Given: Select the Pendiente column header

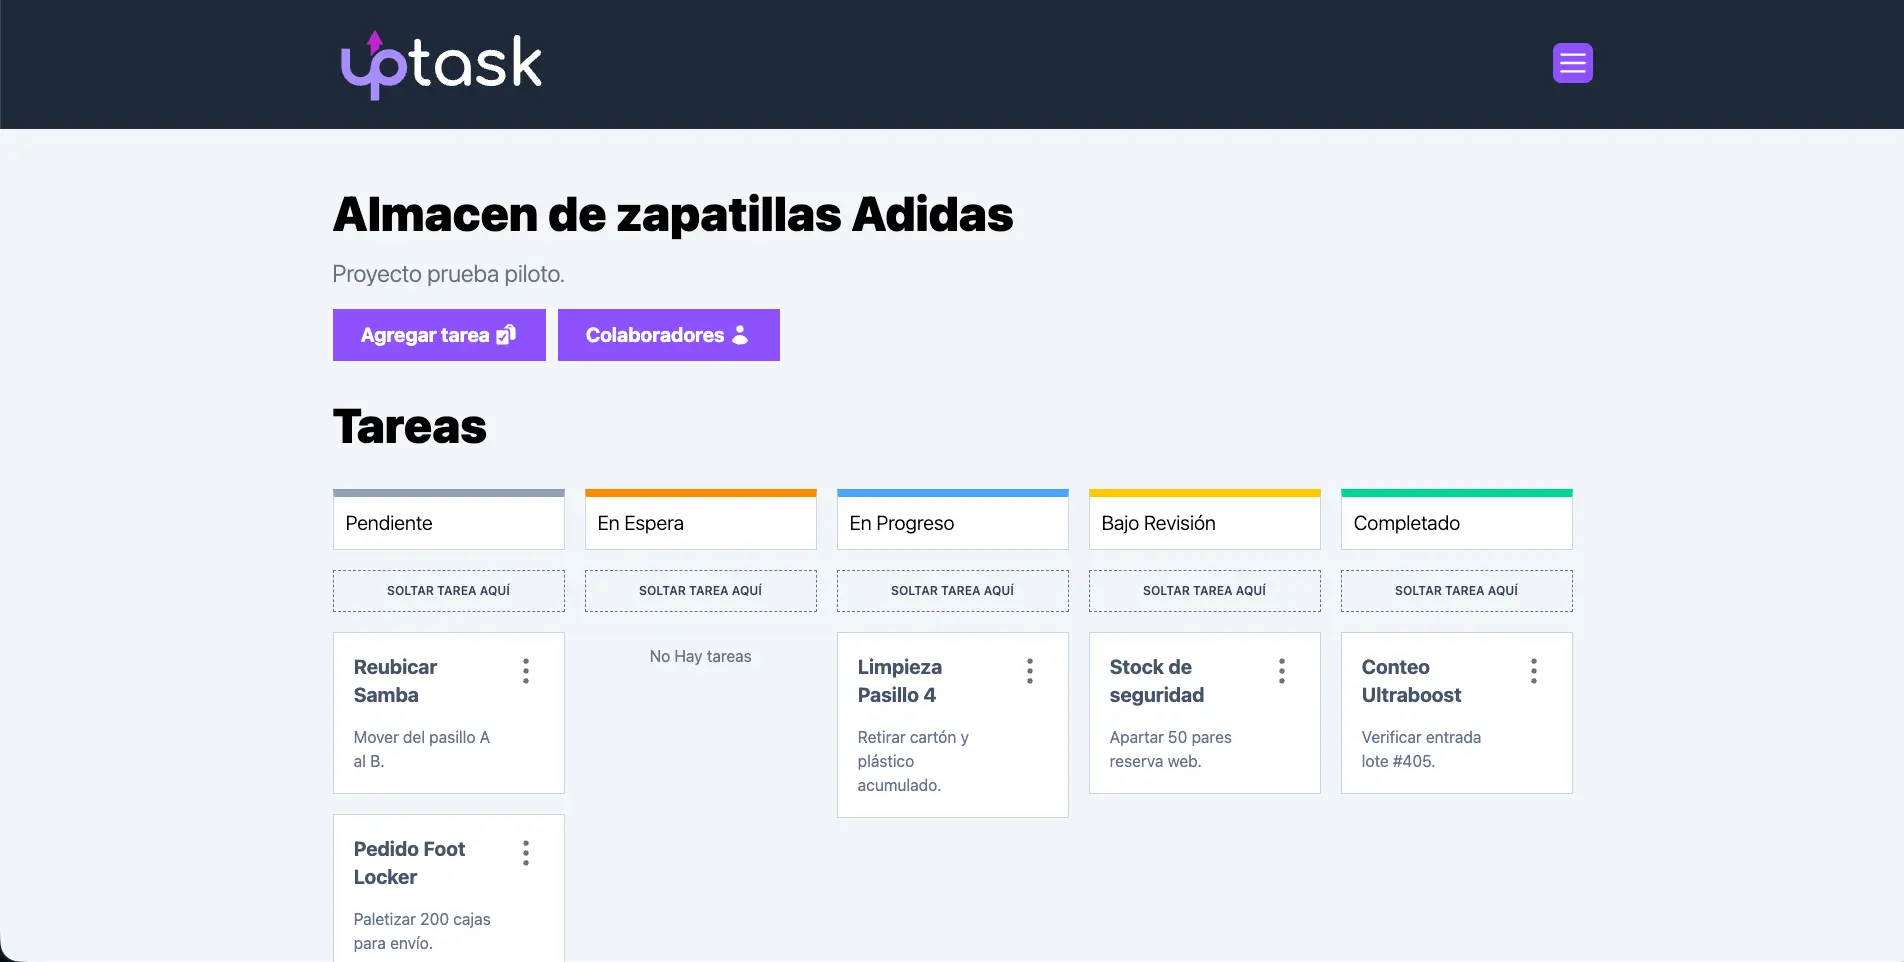Looking at the screenshot, I should pos(448,523).
